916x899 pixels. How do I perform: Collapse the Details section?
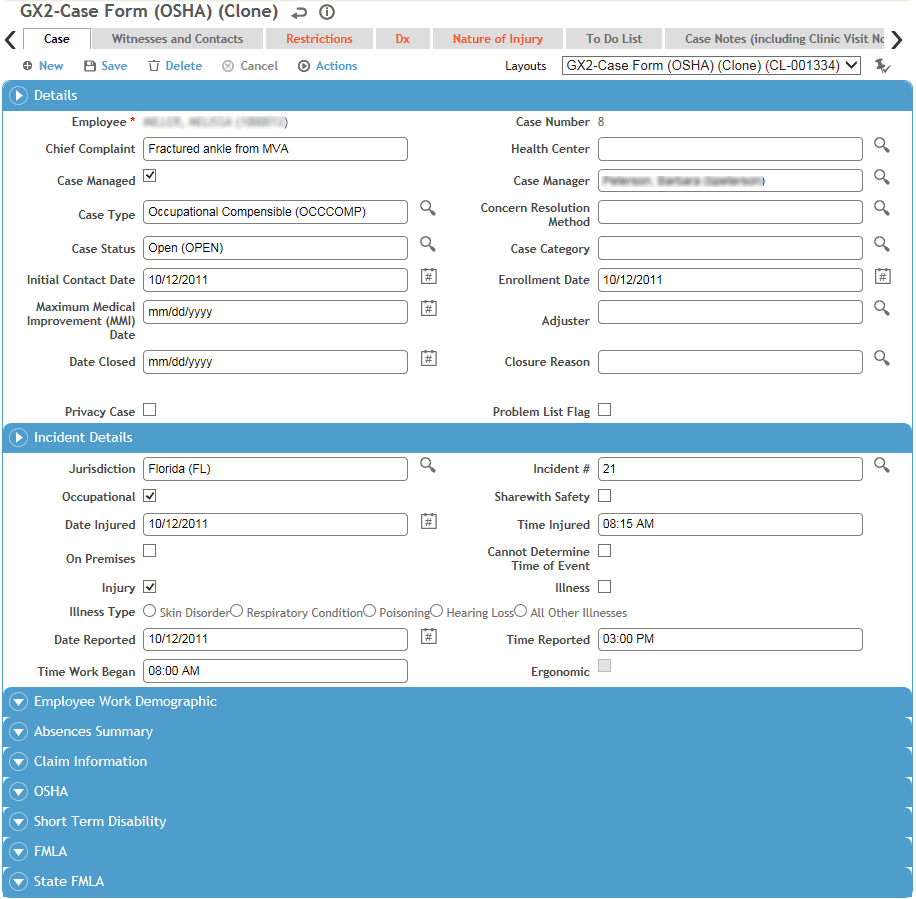(18, 95)
